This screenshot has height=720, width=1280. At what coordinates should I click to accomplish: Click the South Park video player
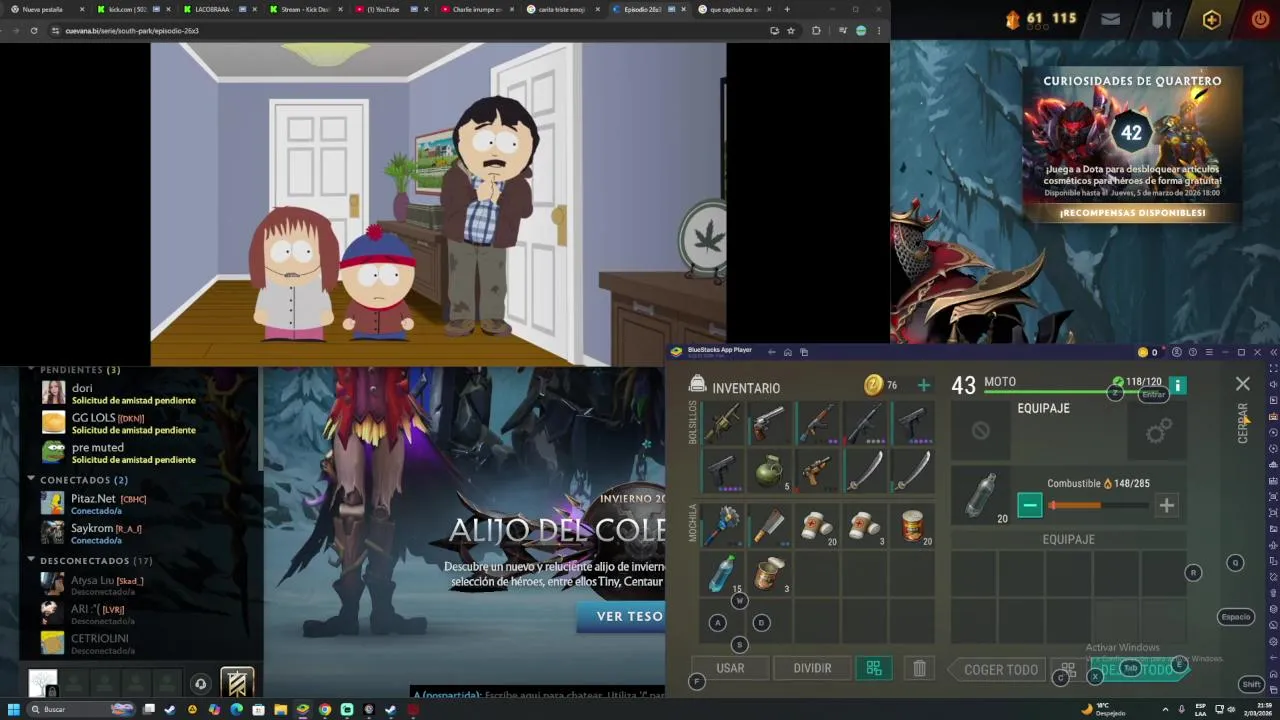tap(438, 204)
